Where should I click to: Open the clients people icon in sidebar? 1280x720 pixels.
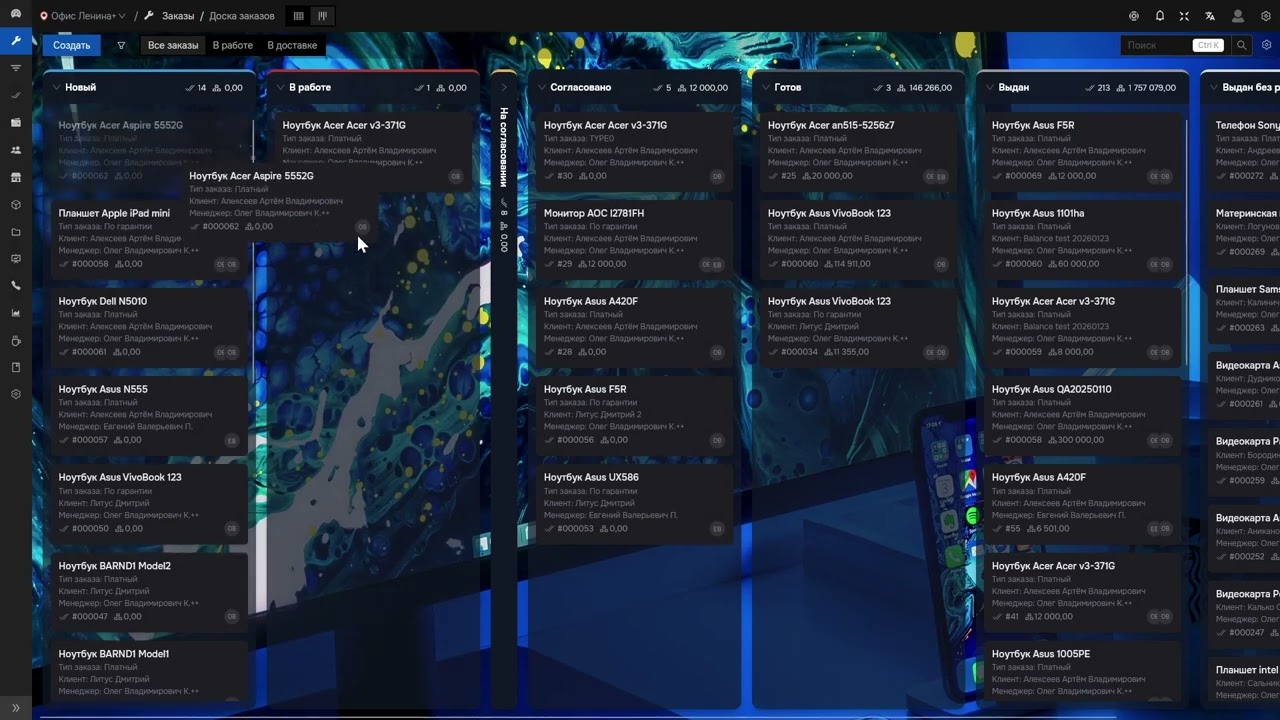tap(15, 150)
